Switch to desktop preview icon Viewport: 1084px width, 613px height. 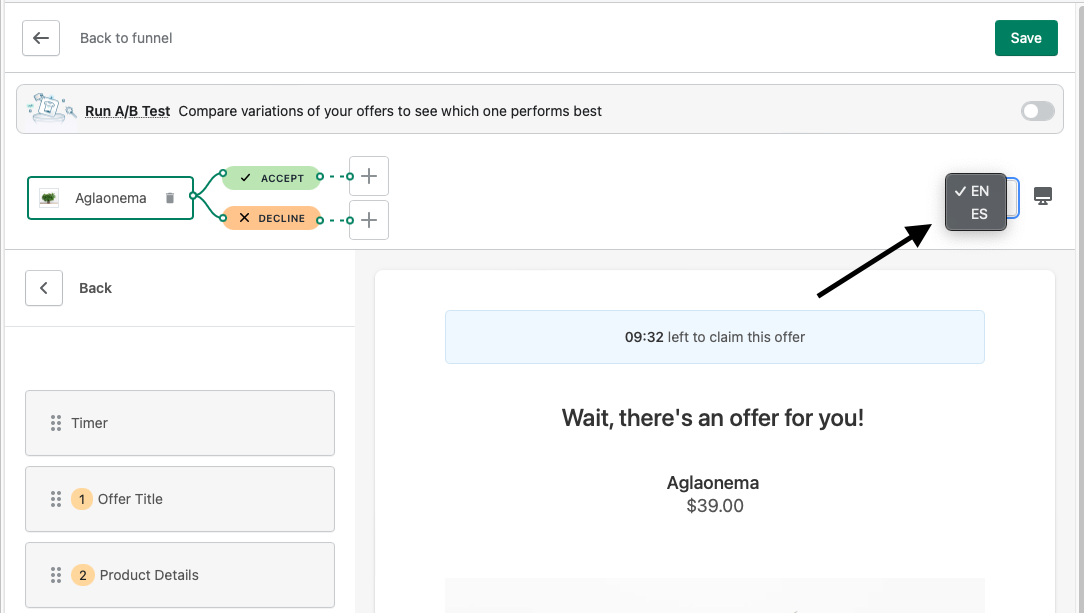click(x=1043, y=196)
